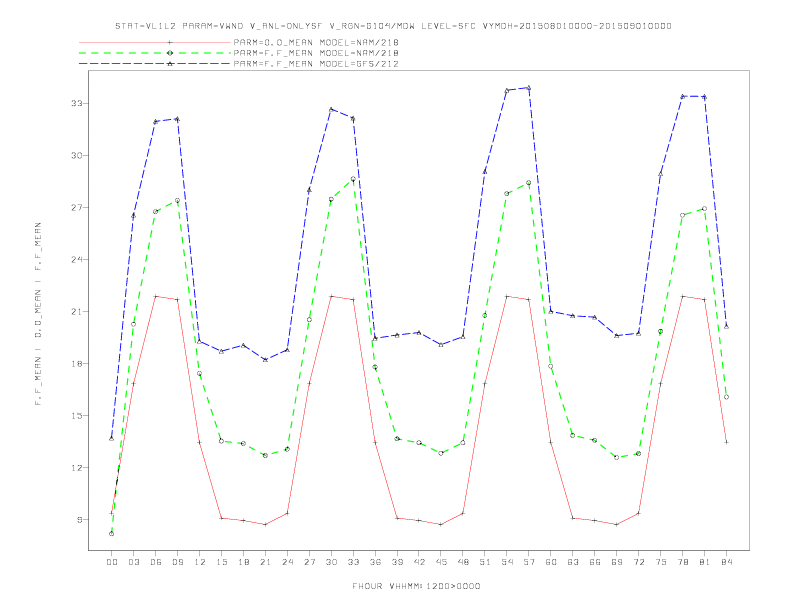792x612 pixels.
Task: Click x-axis forecast hour label 66
Action: tap(595, 562)
